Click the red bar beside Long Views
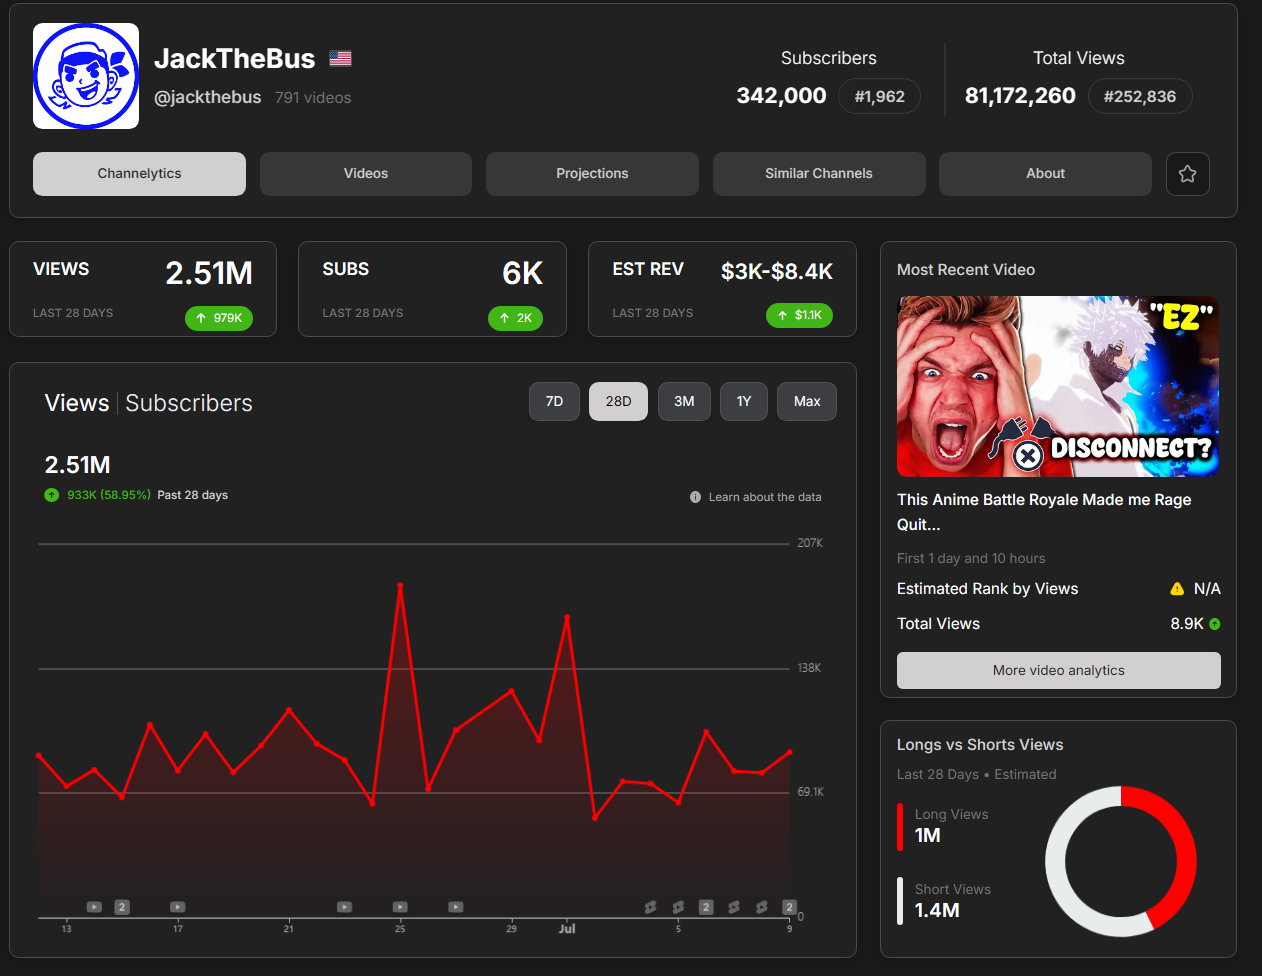Image resolution: width=1262 pixels, height=976 pixels. [900, 827]
